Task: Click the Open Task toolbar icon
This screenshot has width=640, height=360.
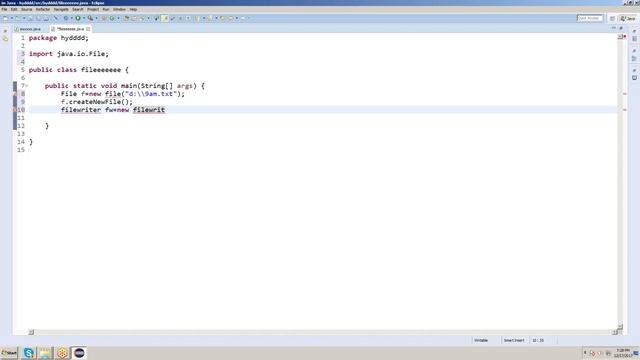Action: click(x=134, y=18)
